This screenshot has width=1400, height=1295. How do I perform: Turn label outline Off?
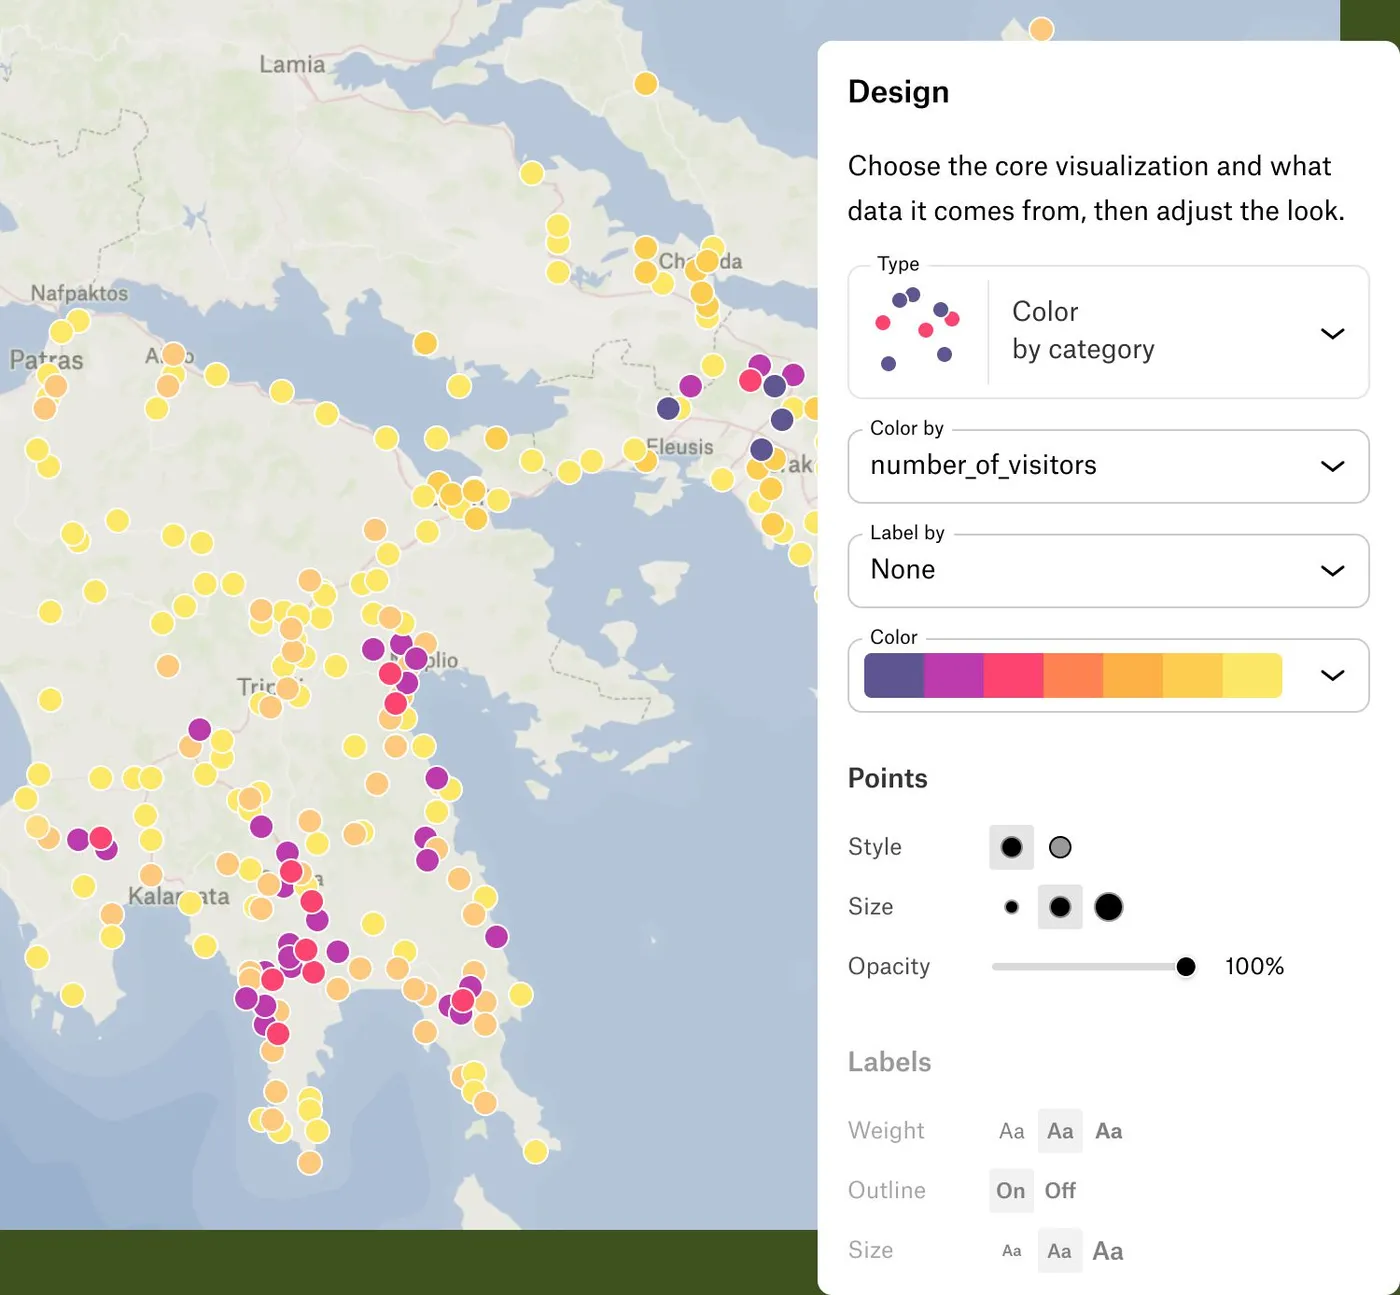pyautogui.click(x=1060, y=1190)
